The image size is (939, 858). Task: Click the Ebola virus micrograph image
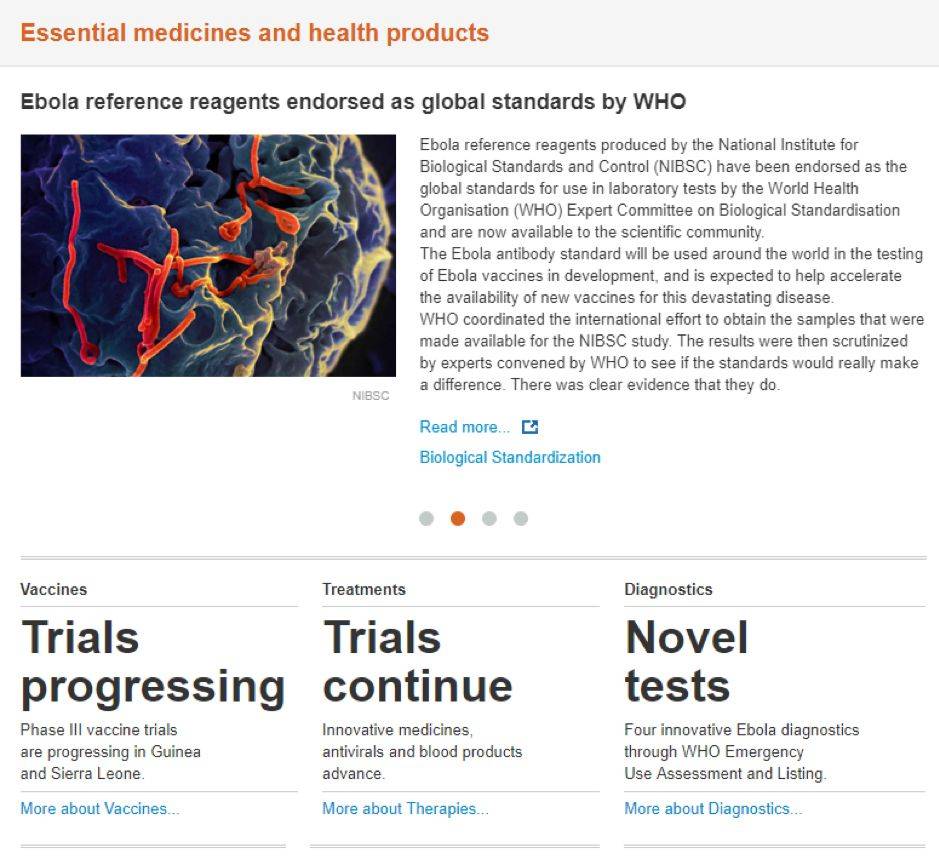point(208,256)
